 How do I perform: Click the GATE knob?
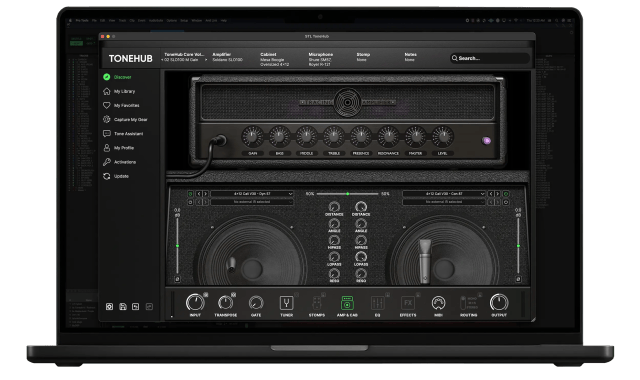(x=256, y=303)
